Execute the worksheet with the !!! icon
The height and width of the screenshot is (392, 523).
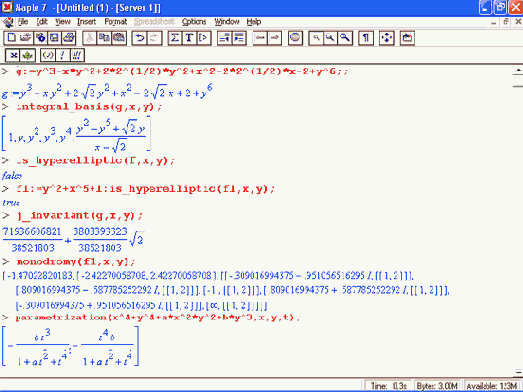click(77, 55)
